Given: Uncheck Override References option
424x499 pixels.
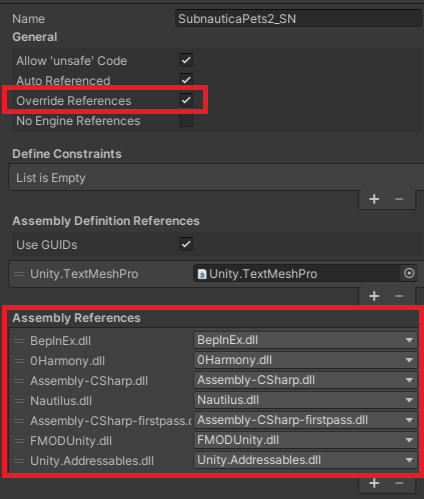Looking at the screenshot, I should tap(186, 100).
